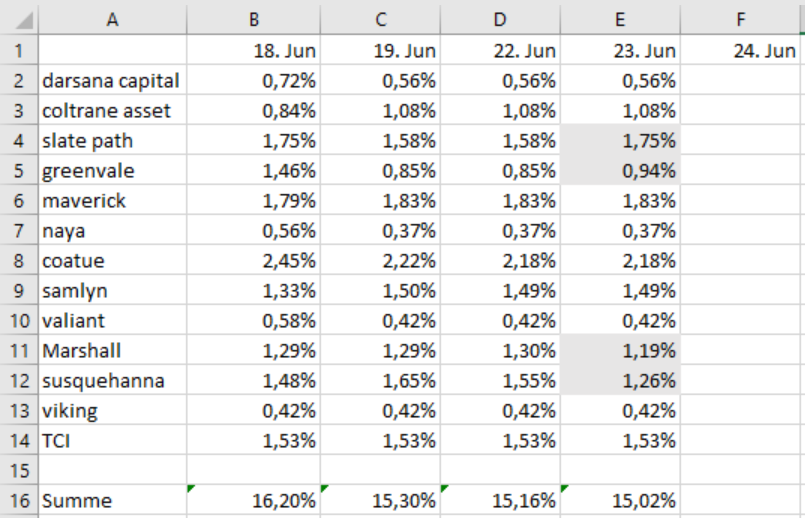805x518 pixels.
Task: Click the 15,02% sum cell
Action: [621, 501]
